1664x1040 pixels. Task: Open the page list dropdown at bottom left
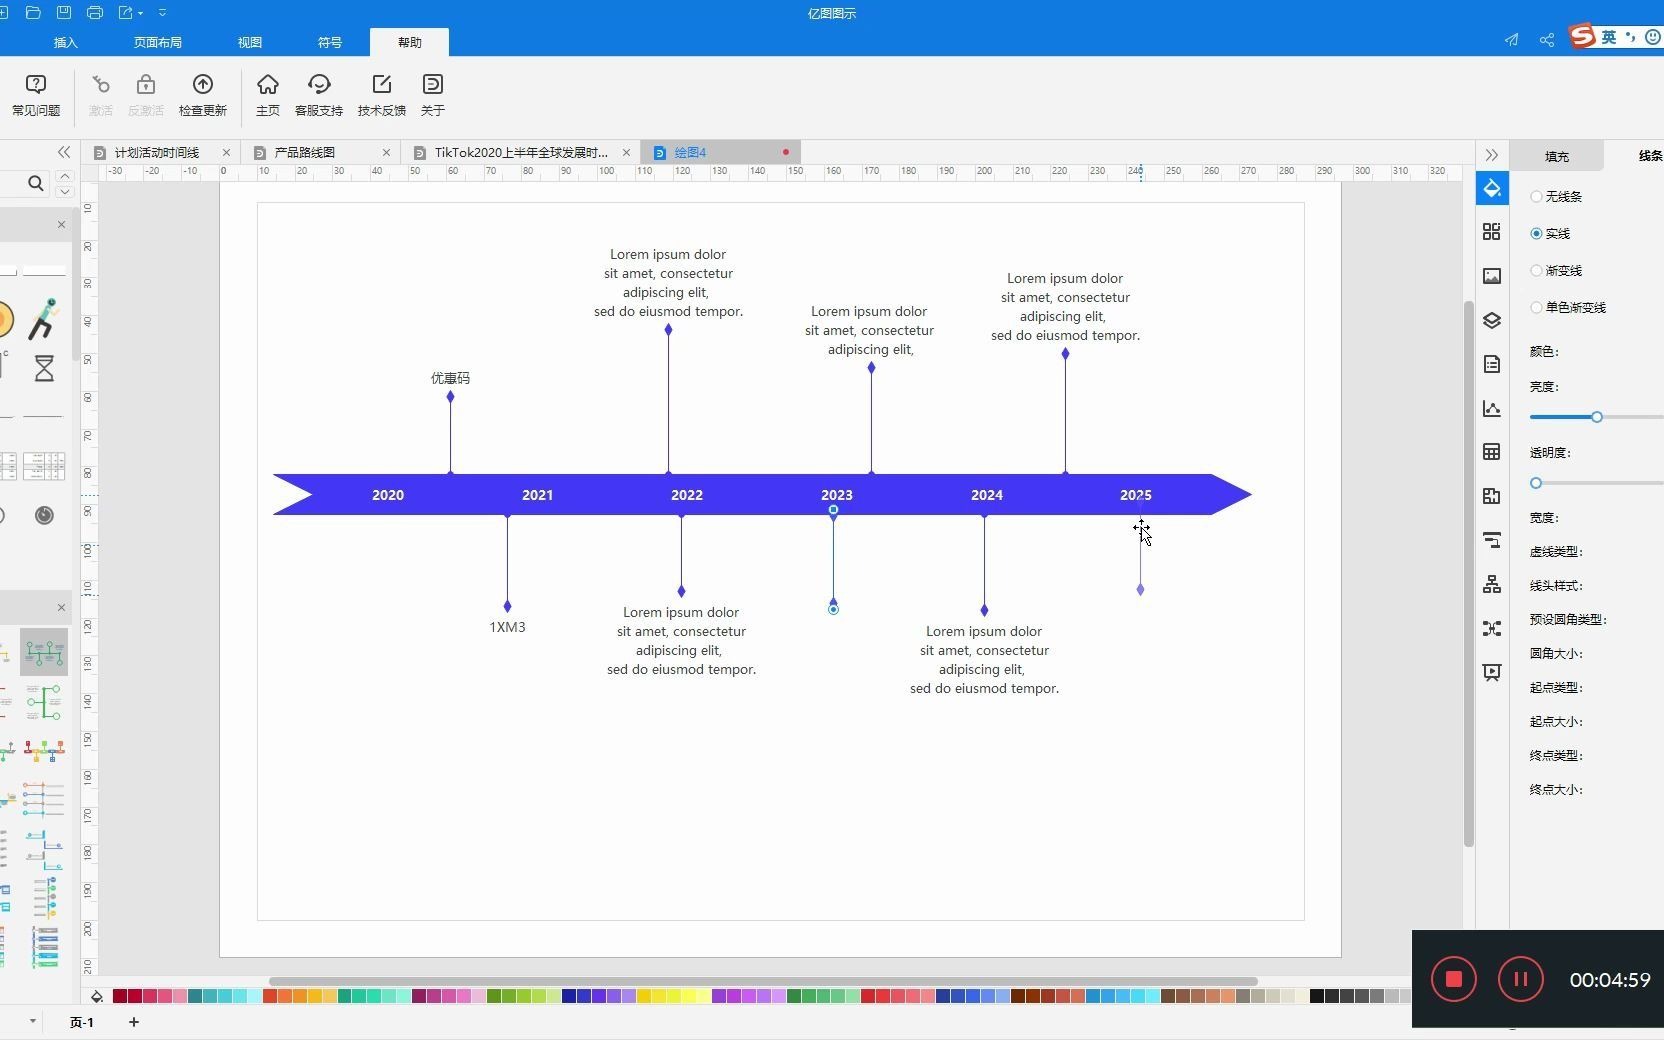point(33,1021)
